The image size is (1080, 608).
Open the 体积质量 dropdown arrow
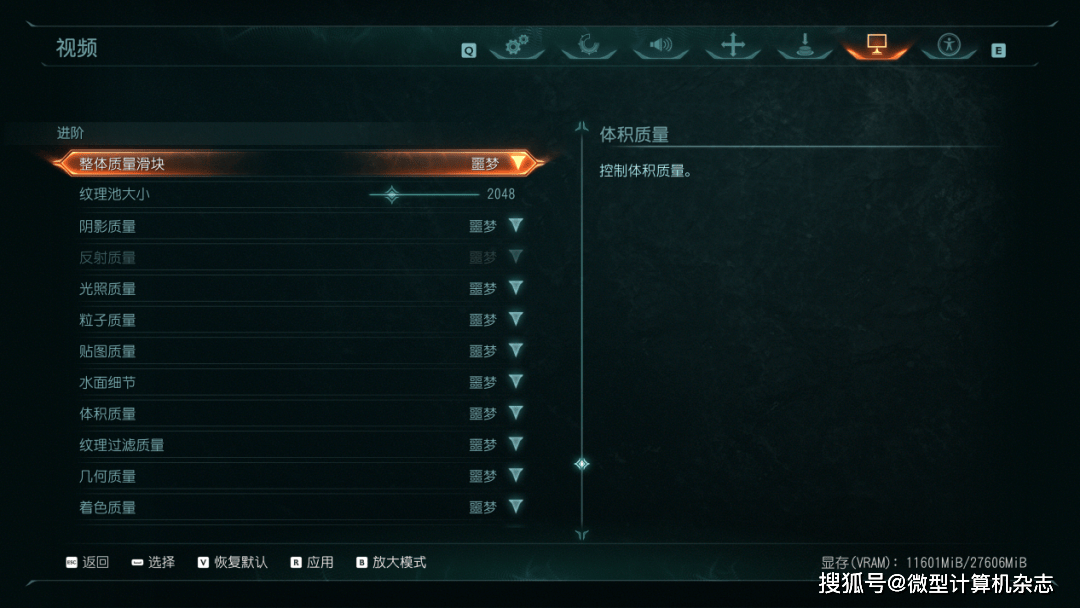click(x=516, y=412)
